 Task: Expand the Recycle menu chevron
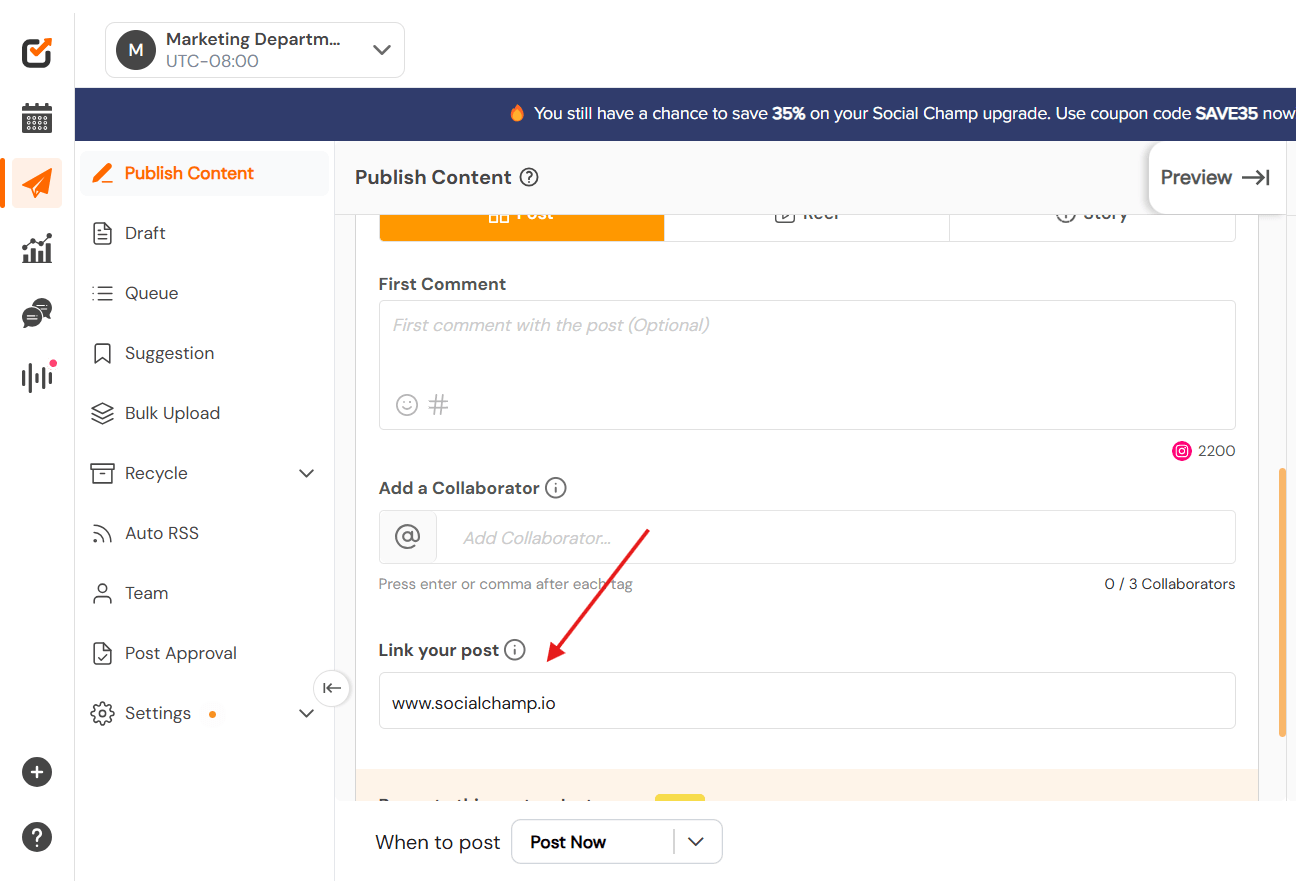coord(307,473)
